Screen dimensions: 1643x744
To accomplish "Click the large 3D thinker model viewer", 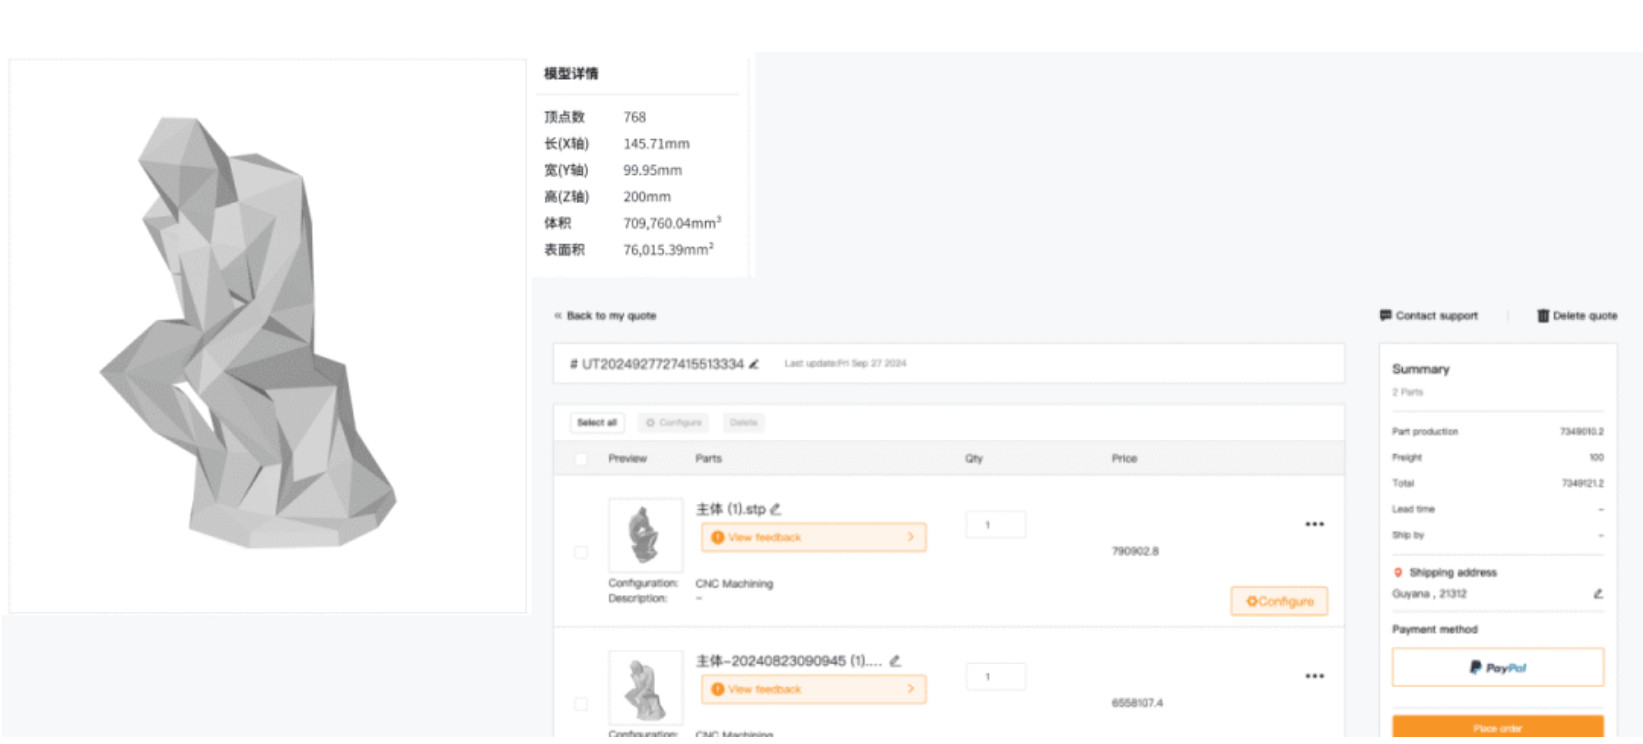I will 267,336.
